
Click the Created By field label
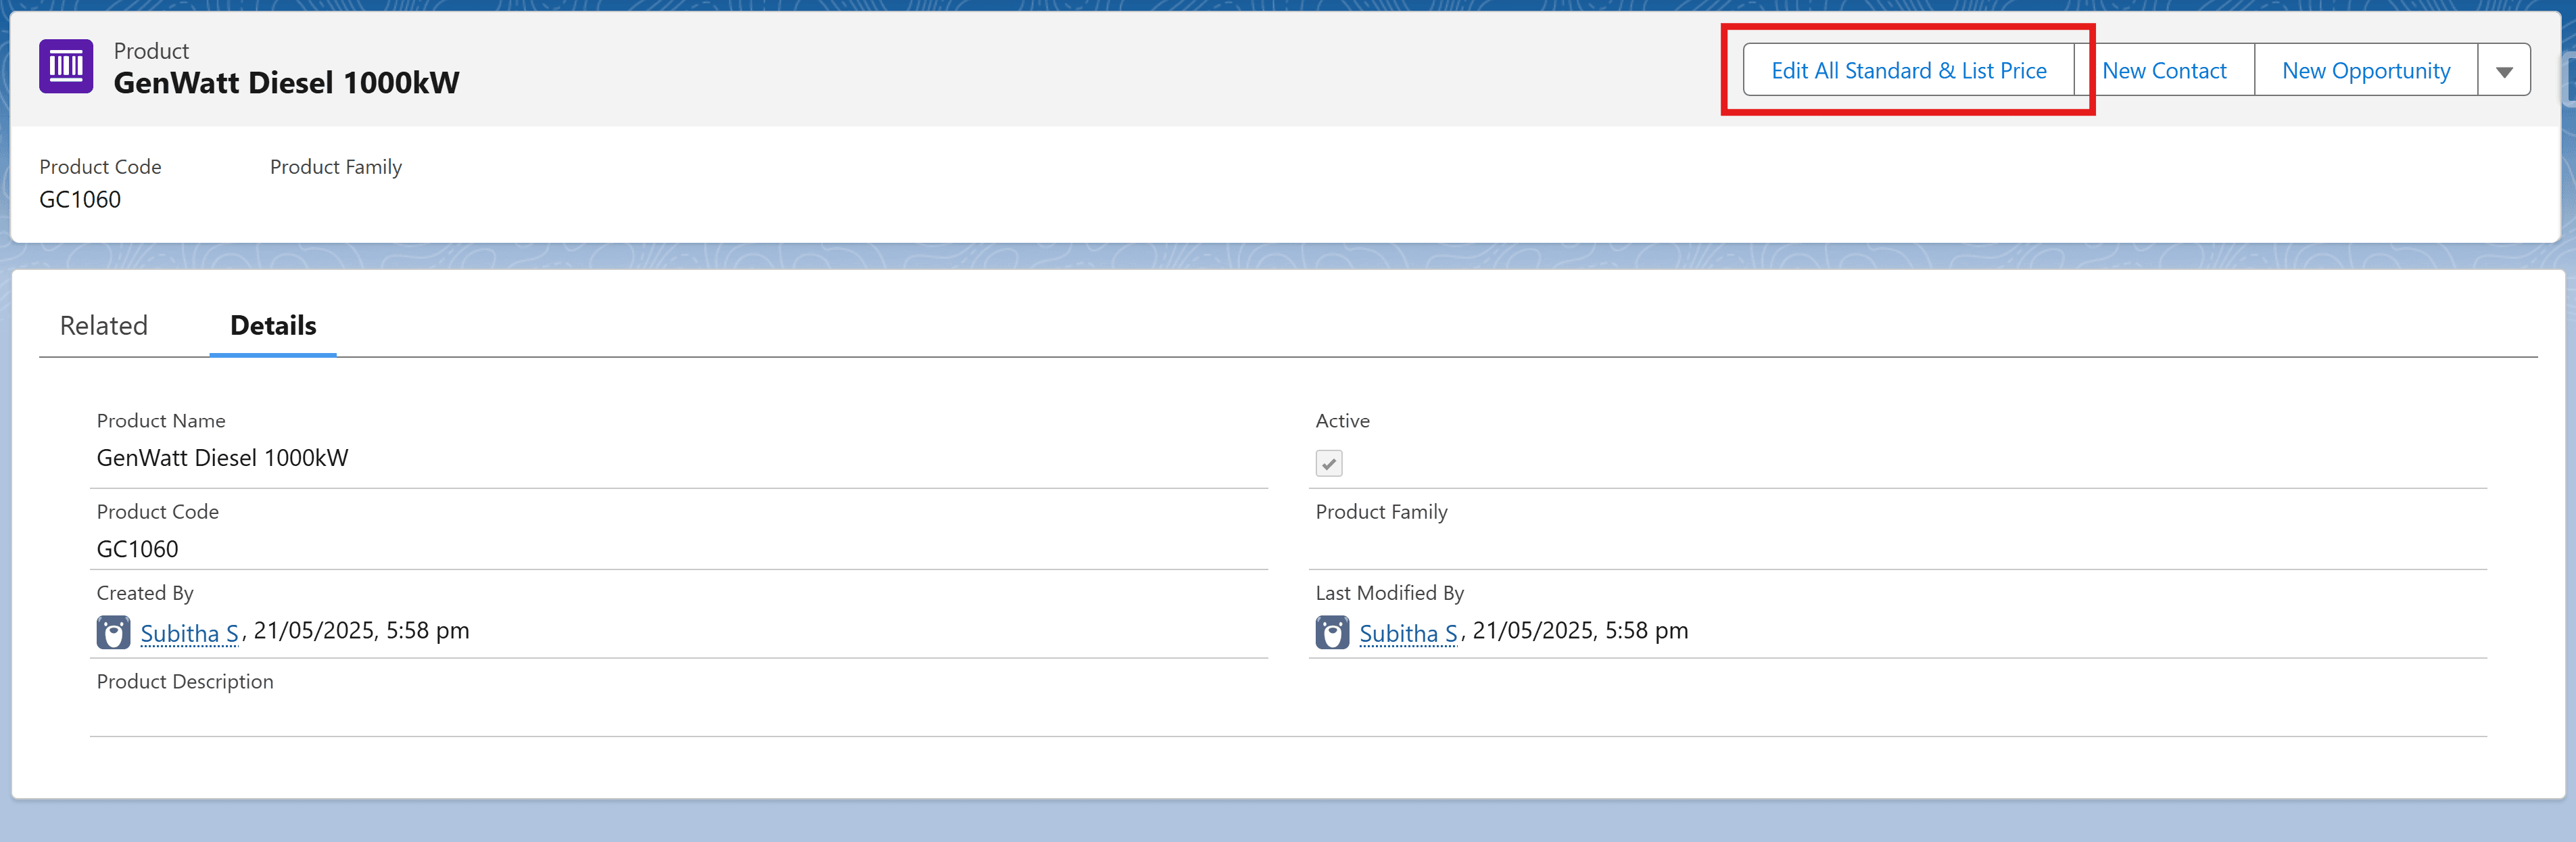(x=145, y=593)
